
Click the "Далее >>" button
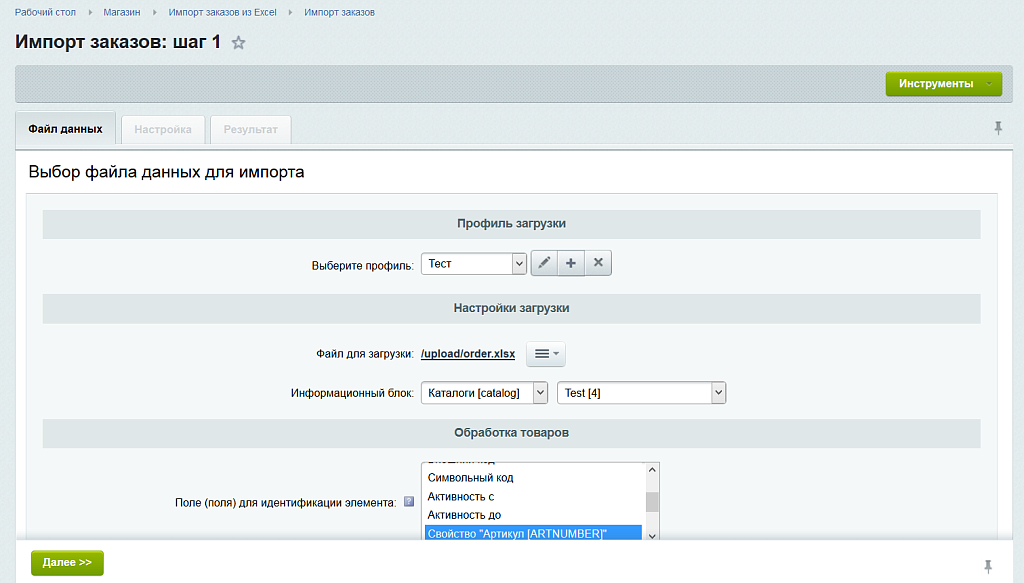pyautogui.click(x=67, y=563)
